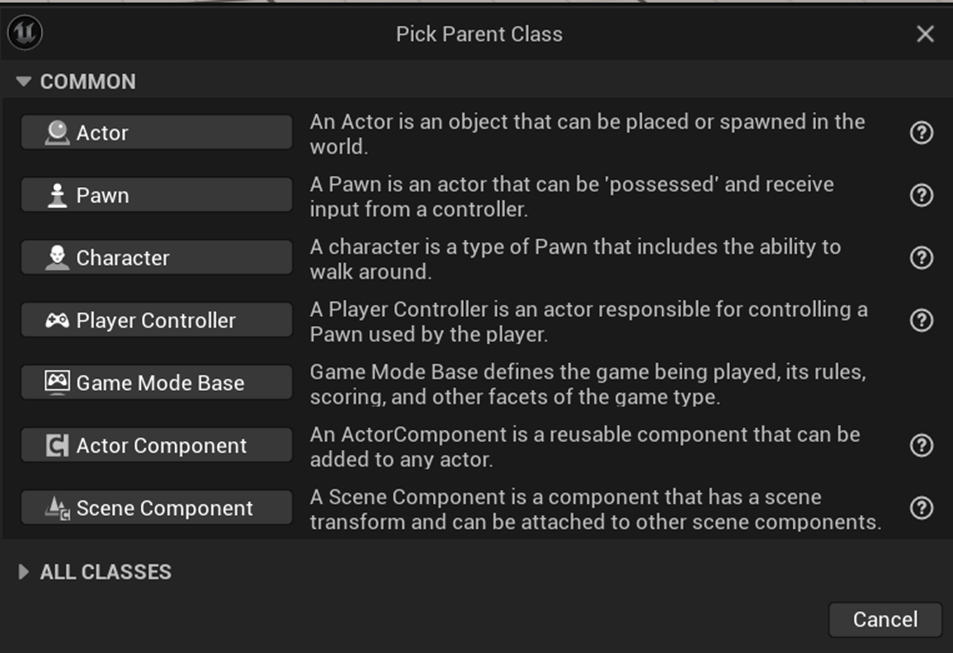Select Scene Component parent class
953x653 pixels.
tap(157, 508)
